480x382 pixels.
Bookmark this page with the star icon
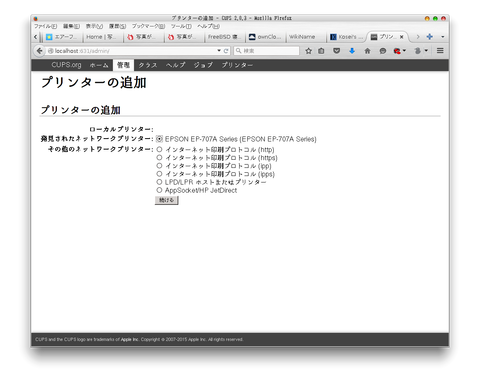click(308, 51)
